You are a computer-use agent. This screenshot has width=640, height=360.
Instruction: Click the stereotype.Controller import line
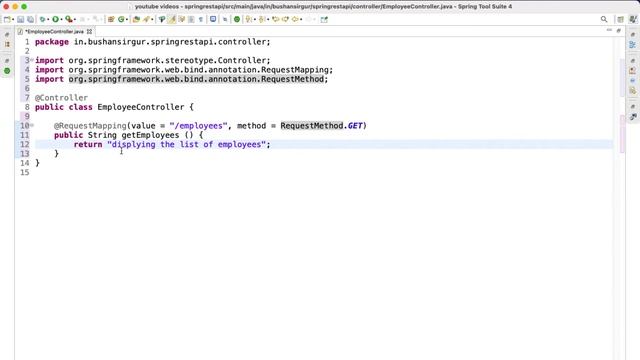[153, 60]
